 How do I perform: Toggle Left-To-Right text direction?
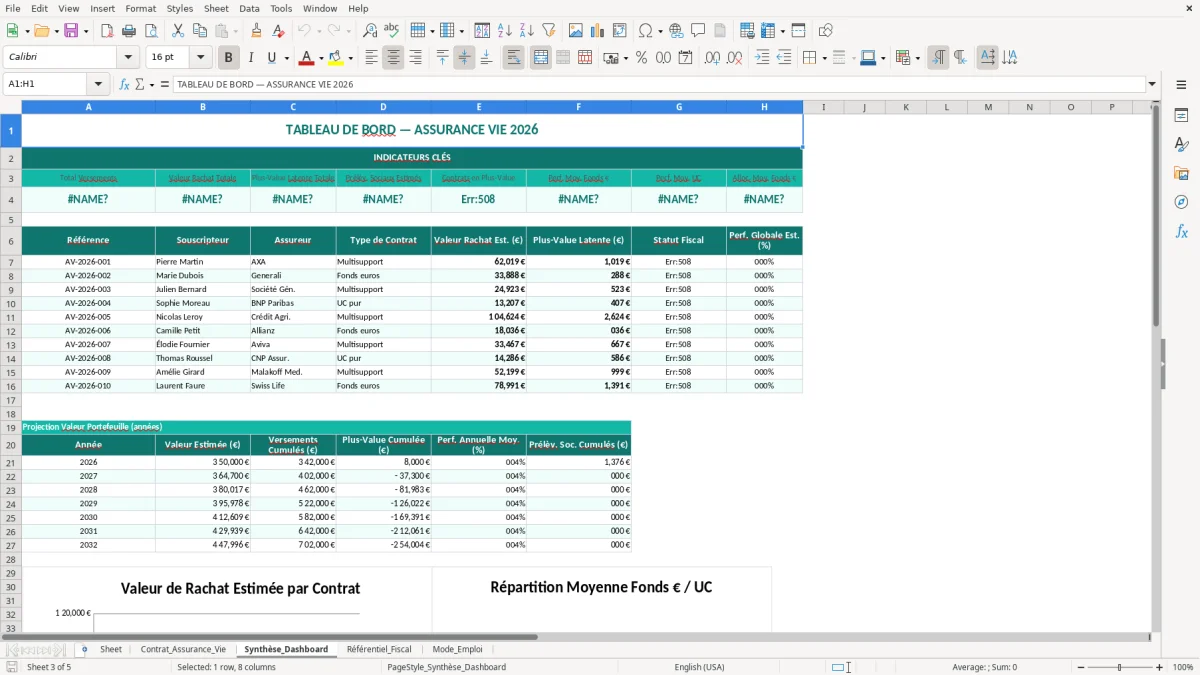(x=938, y=58)
